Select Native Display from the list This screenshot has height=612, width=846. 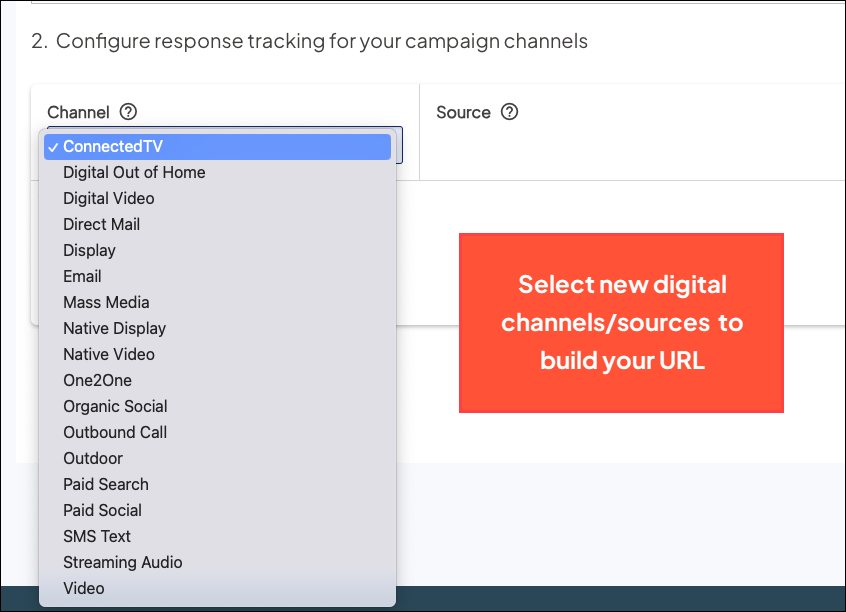[114, 329]
